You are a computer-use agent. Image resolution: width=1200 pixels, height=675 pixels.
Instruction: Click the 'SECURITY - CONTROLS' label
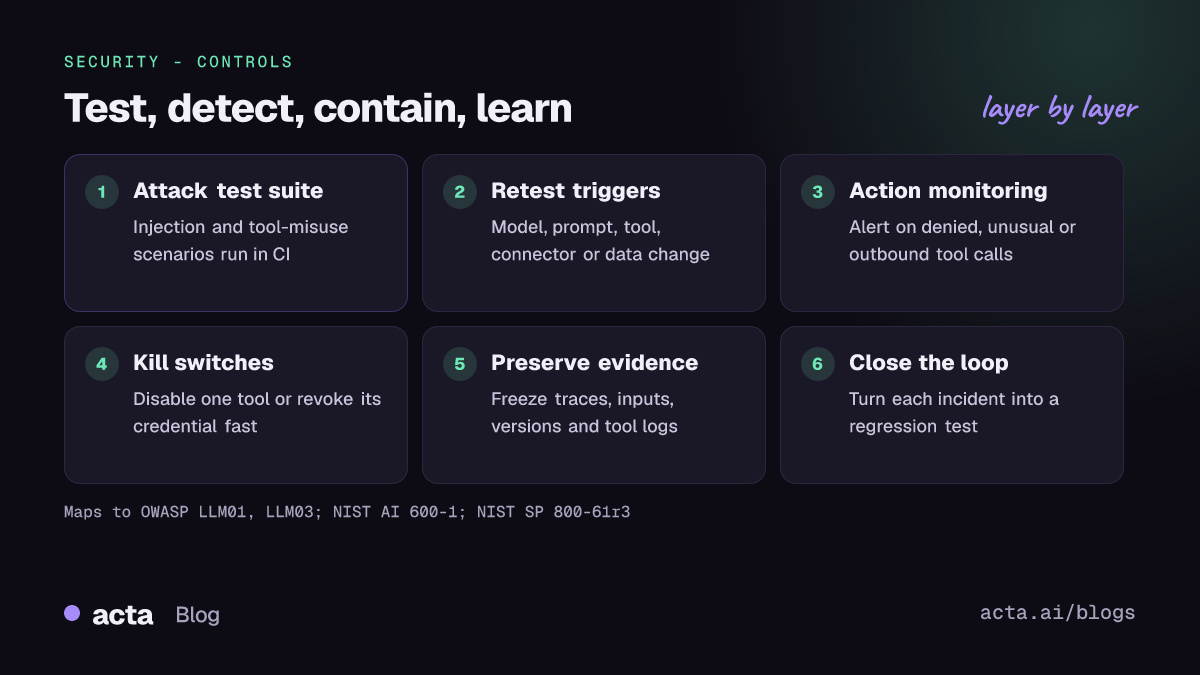point(178,62)
